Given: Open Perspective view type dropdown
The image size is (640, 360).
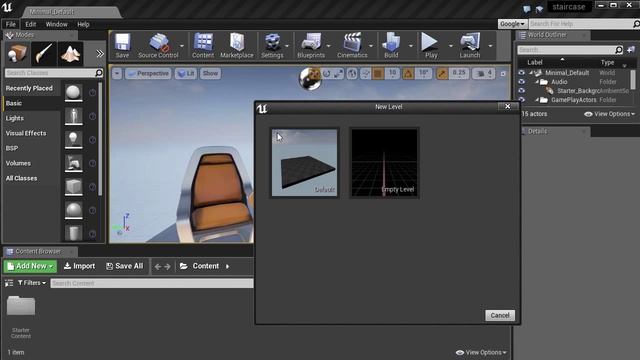Looking at the screenshot, I should point(148,73).
